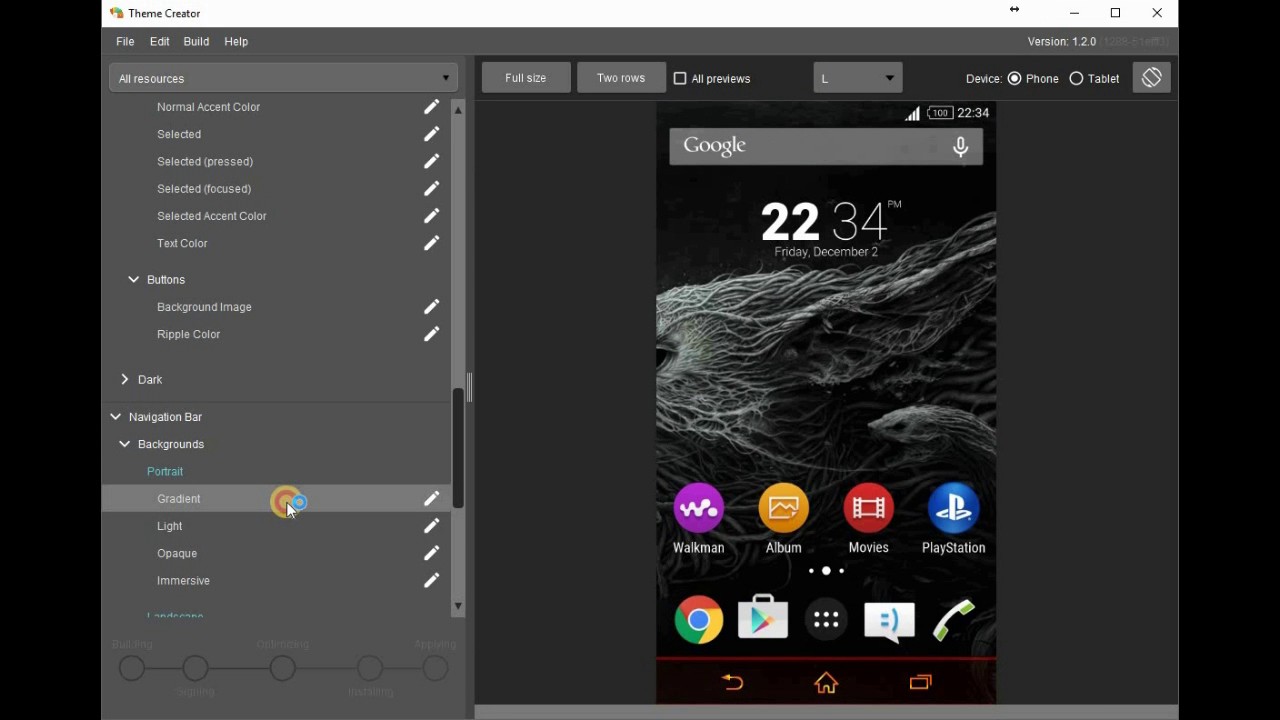This screenshot has height=720, width=1280.
Task: Open the Edit menu
Action: 159,42
